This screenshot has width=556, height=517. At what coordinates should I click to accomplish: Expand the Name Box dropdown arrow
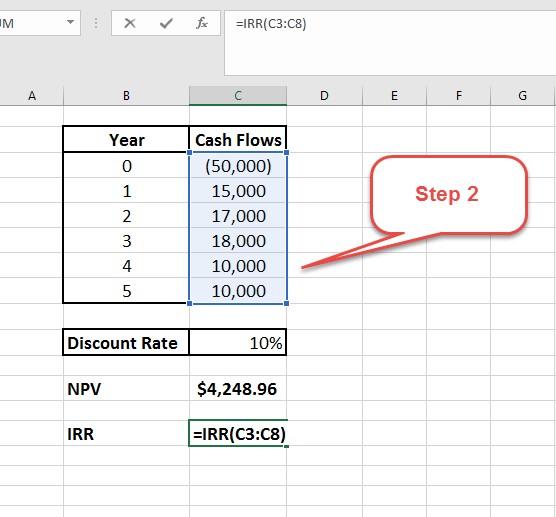pyautogui.click(x=70, y=22)
